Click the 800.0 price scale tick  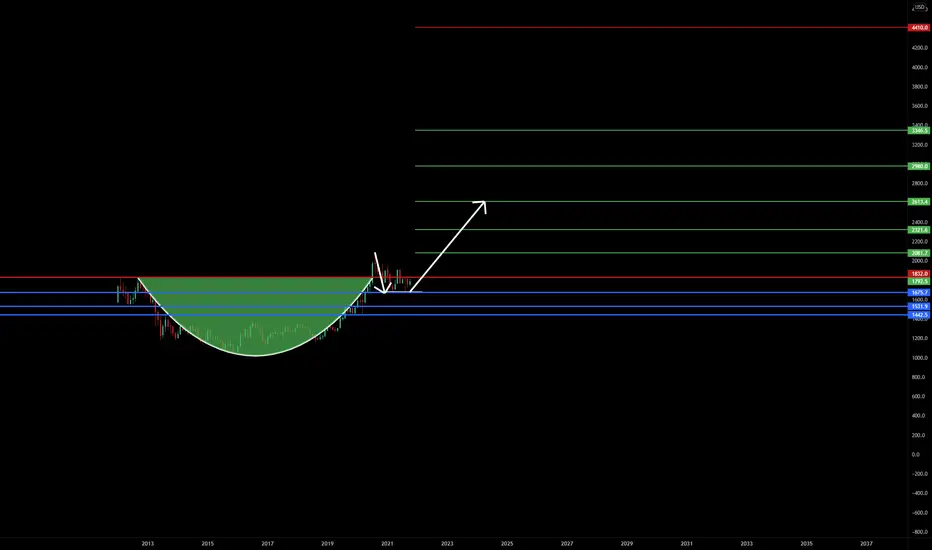920,377
